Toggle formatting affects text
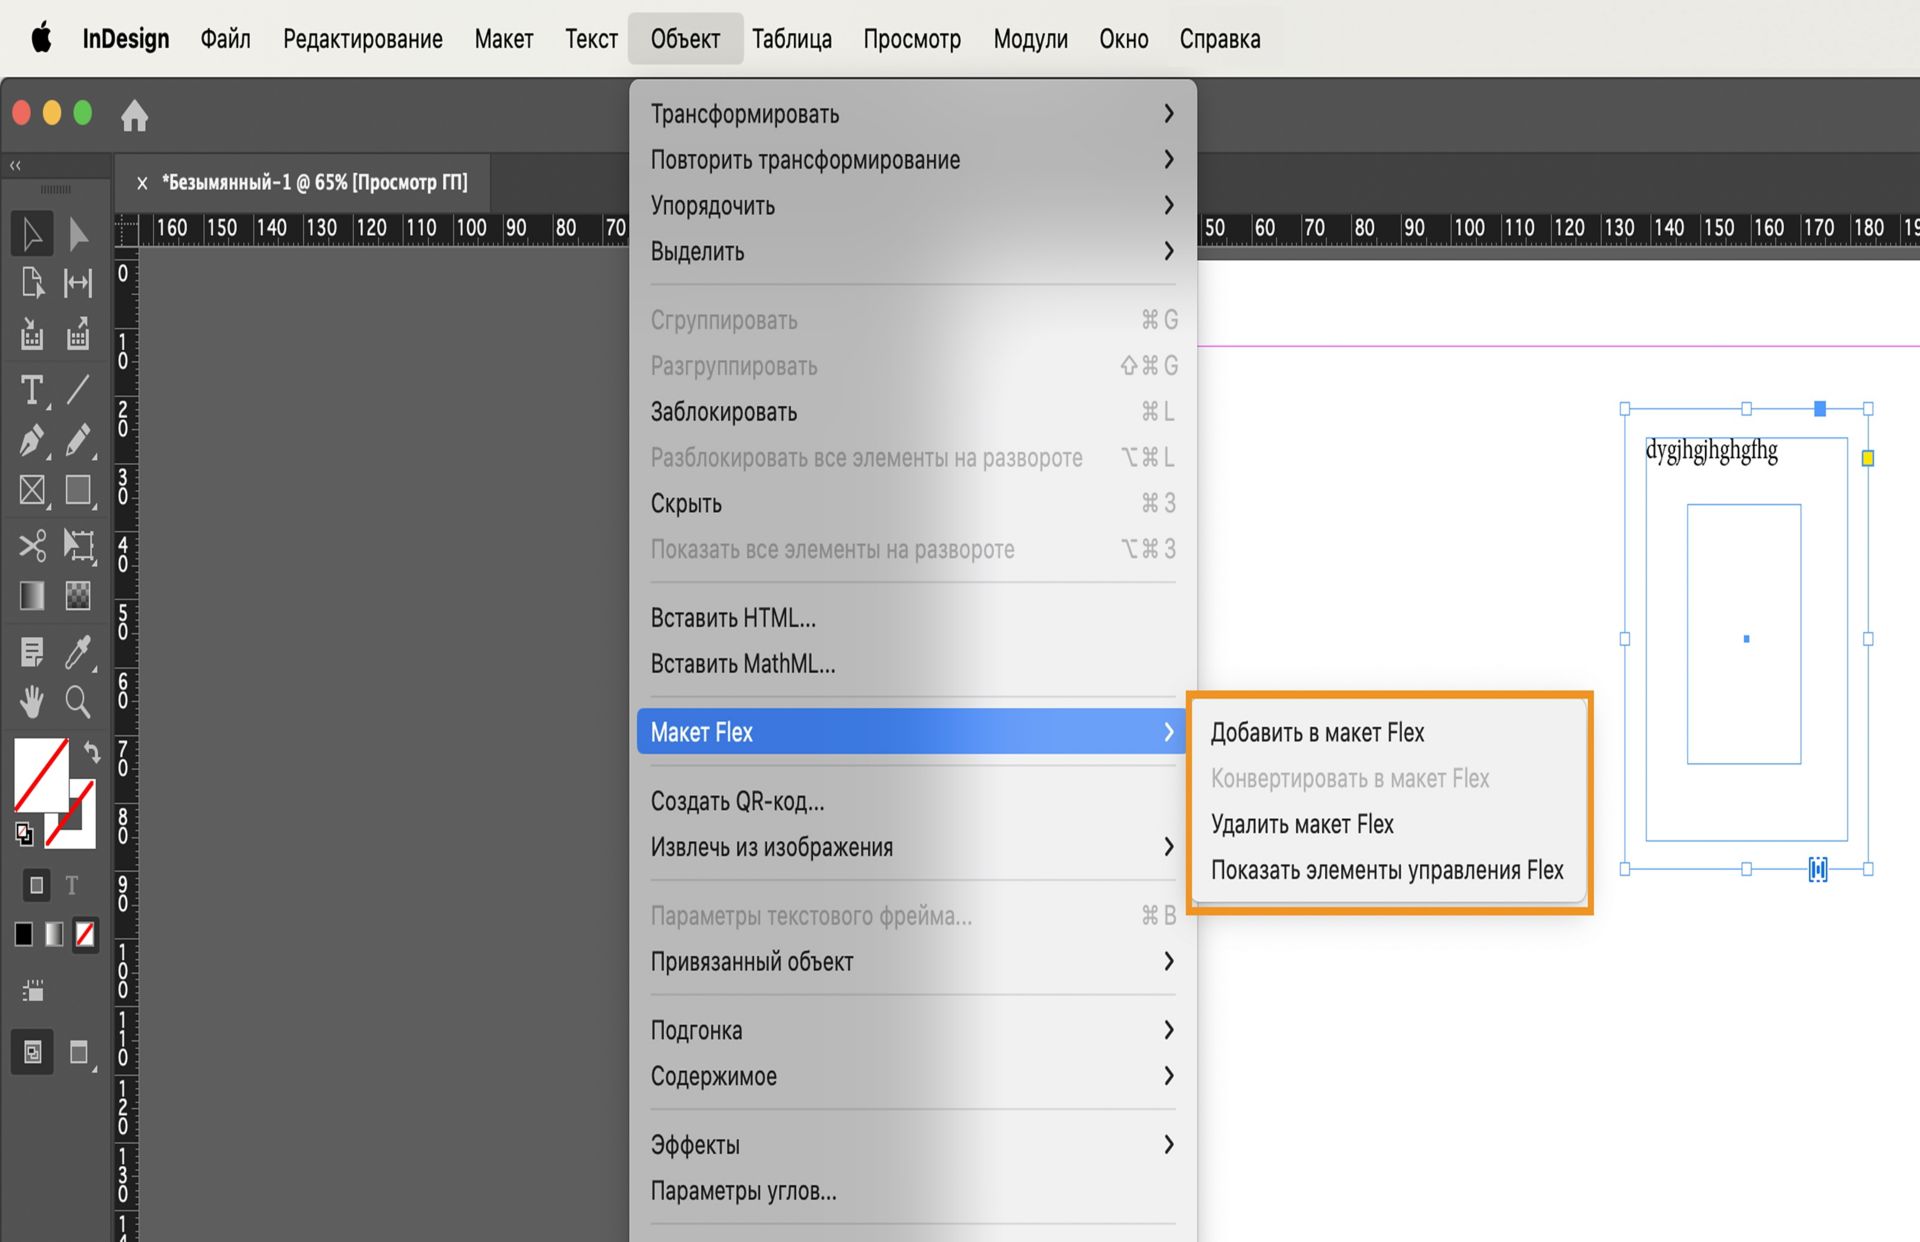 pyautogui.click(x=74, y=885)
